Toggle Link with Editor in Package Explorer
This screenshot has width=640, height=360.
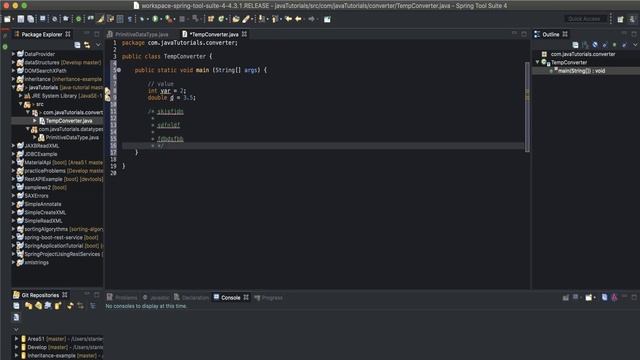[87, 45]
